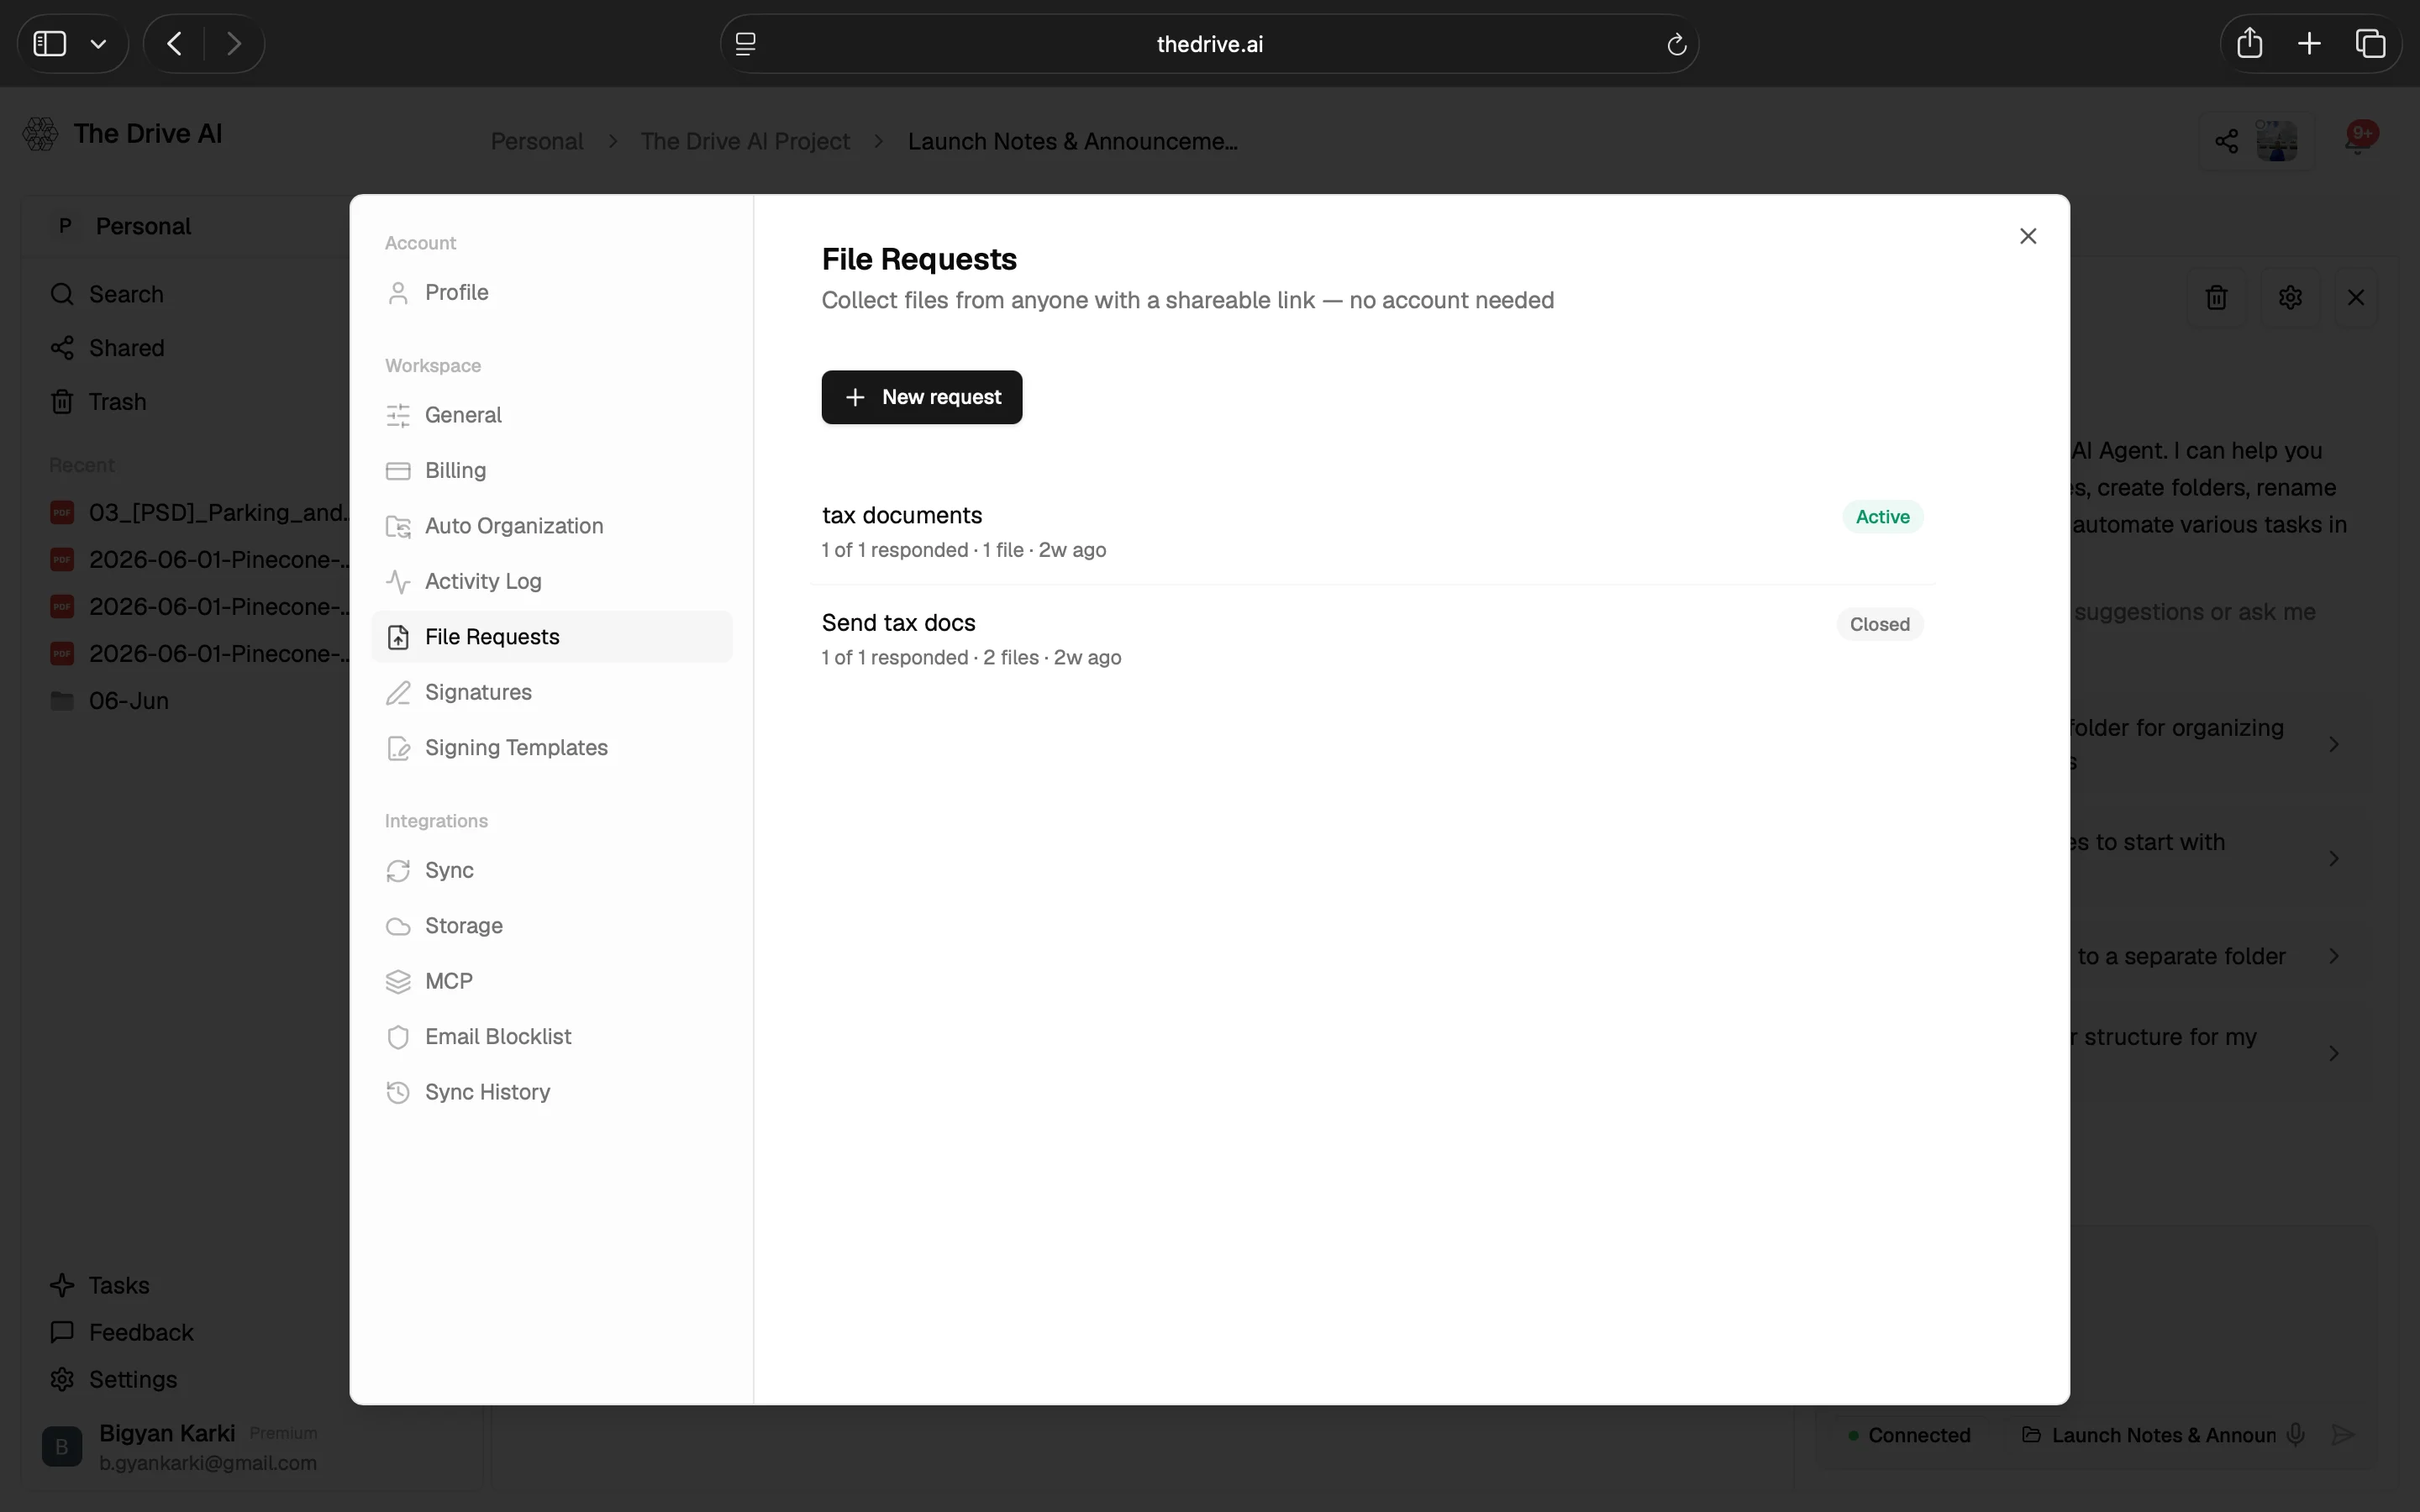This screenshot has height=1512, width=2420.
Task: Click the MCP layers icon
Action: (x=398, y=982)
